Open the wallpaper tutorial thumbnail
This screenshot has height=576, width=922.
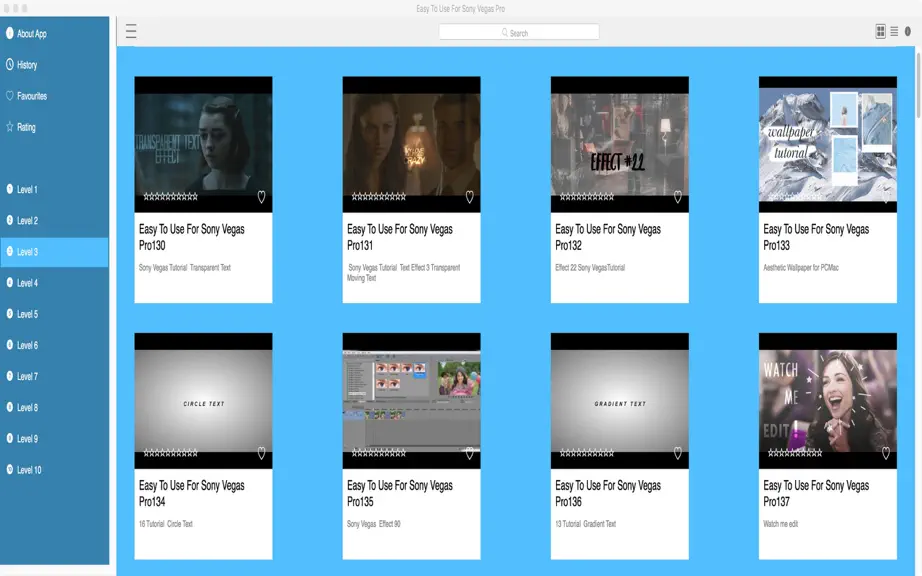pyautogui.click(x=827, y=144)
